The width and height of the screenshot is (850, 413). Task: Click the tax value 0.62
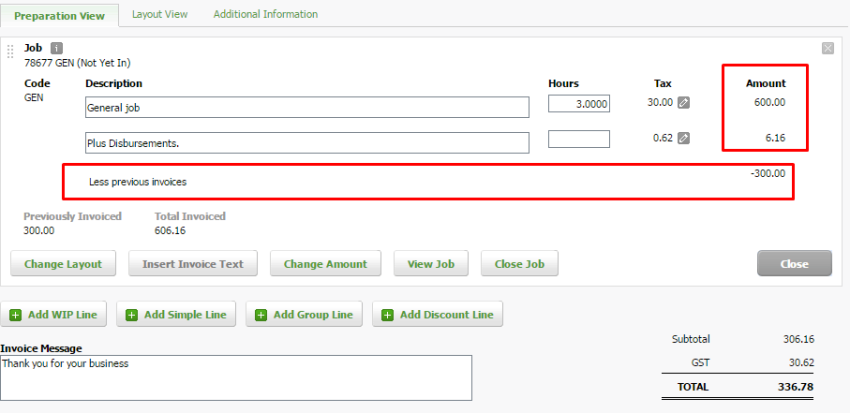tap(663, 138)
